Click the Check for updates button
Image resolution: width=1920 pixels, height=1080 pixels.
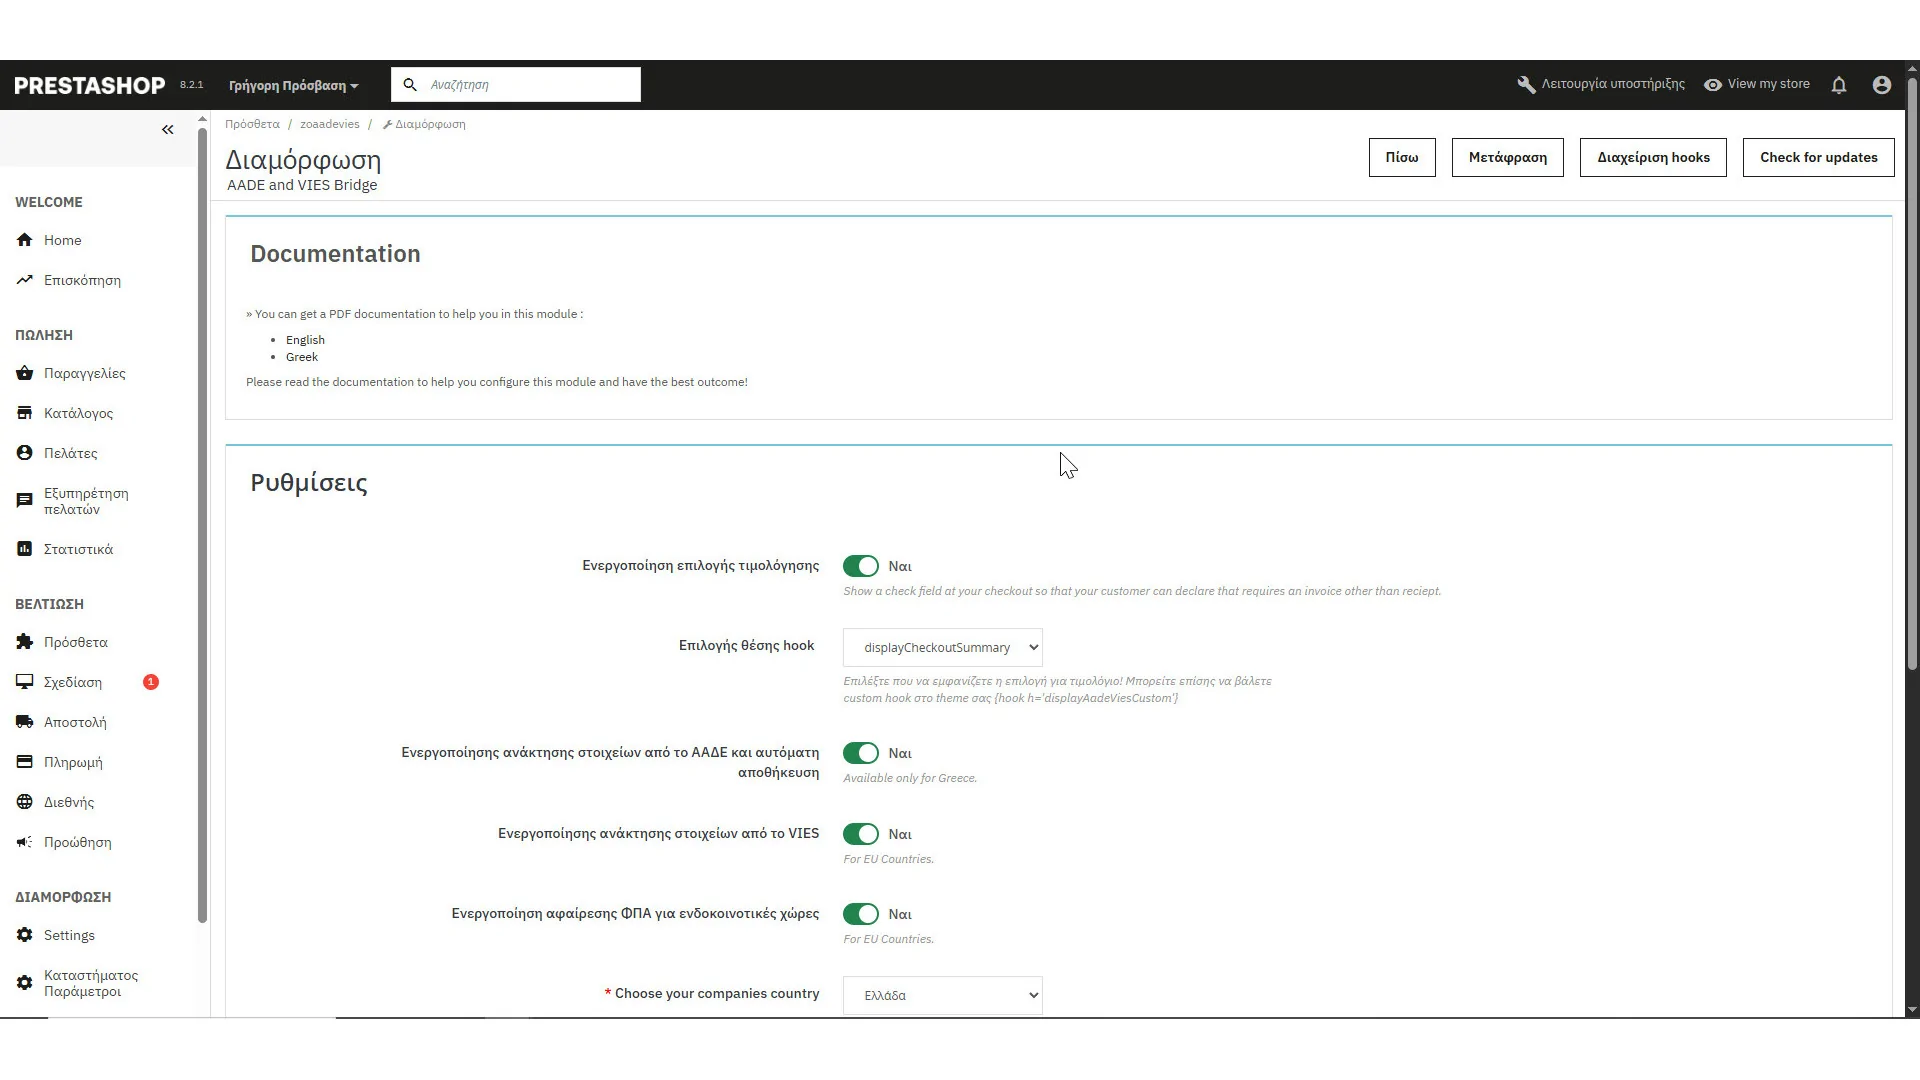1818,158
